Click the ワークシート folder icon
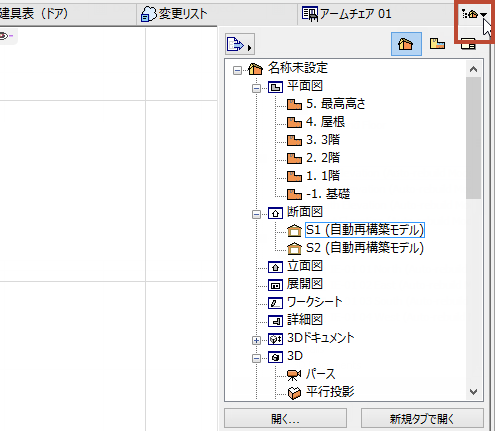Image resolution: width=495 pixels, height=431 pixels. click(x=275, y=303)
